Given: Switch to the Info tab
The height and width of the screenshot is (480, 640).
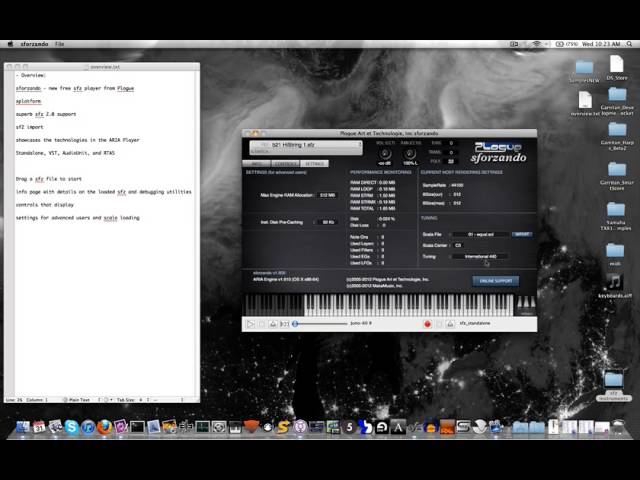Looking at the screenshot, I should click(x=256, y=164).
